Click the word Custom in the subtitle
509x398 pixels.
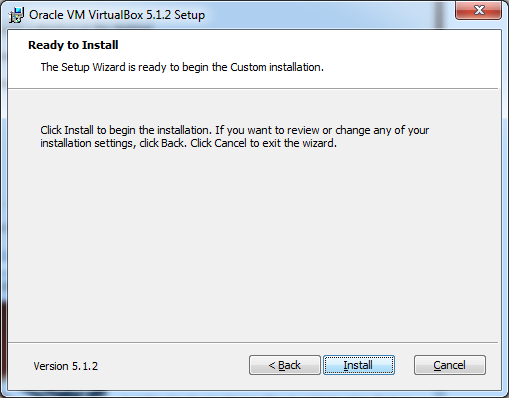pyautogui.click(x=248, y=67)
